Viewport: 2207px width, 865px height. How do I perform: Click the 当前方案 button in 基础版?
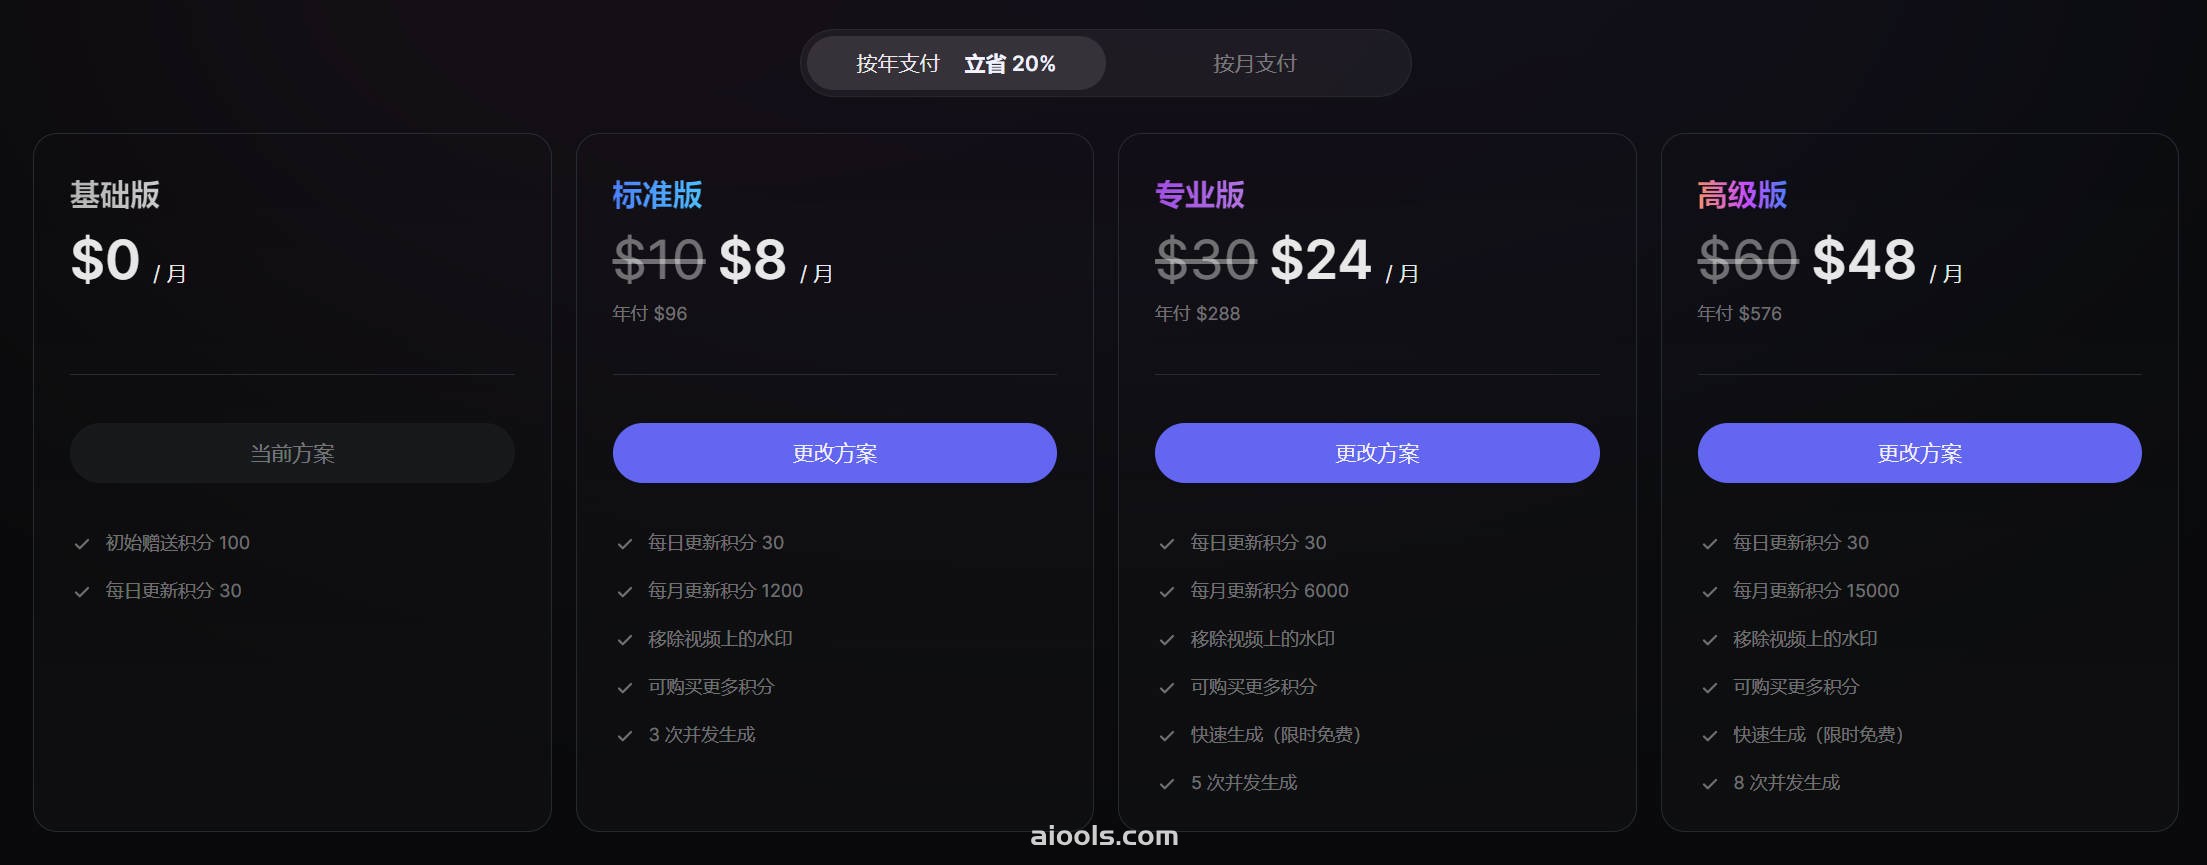(292, 453)
